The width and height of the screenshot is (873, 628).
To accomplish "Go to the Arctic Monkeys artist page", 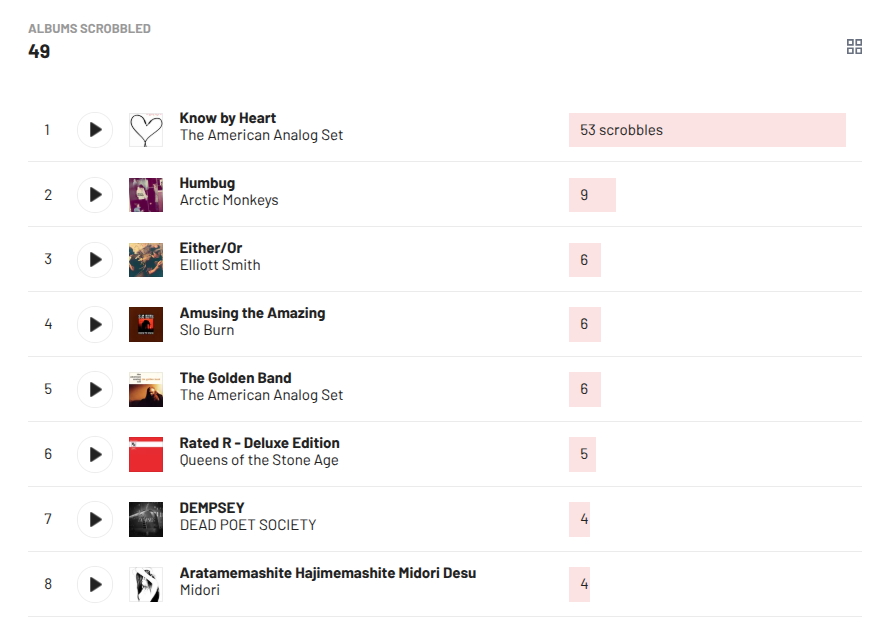I will click(229, 200).
